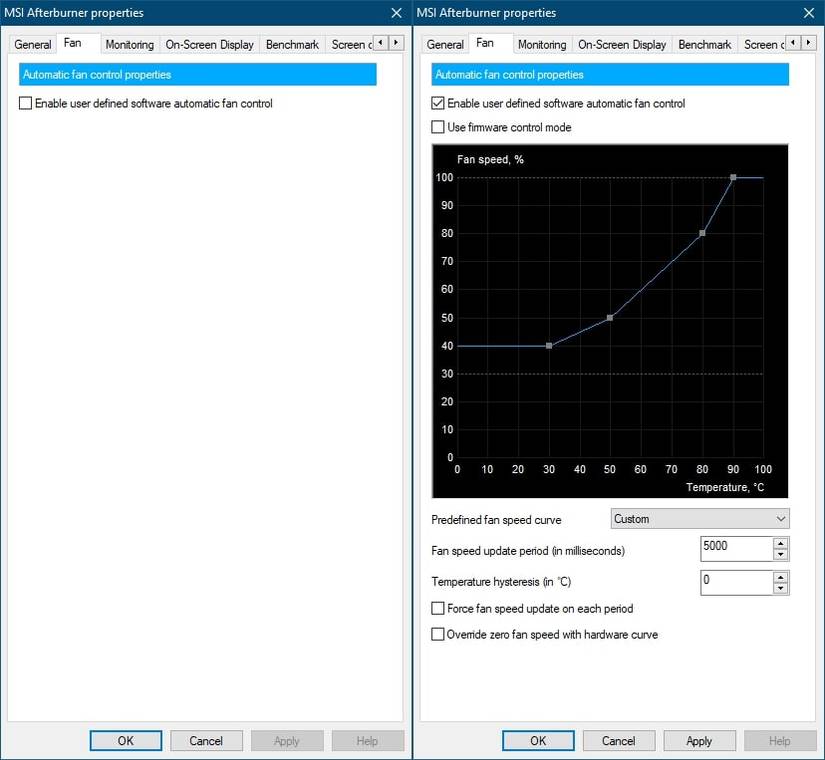Select the fan curve node at 100 percent
Screen dimensions: 825x760
[x=733, y=177]
